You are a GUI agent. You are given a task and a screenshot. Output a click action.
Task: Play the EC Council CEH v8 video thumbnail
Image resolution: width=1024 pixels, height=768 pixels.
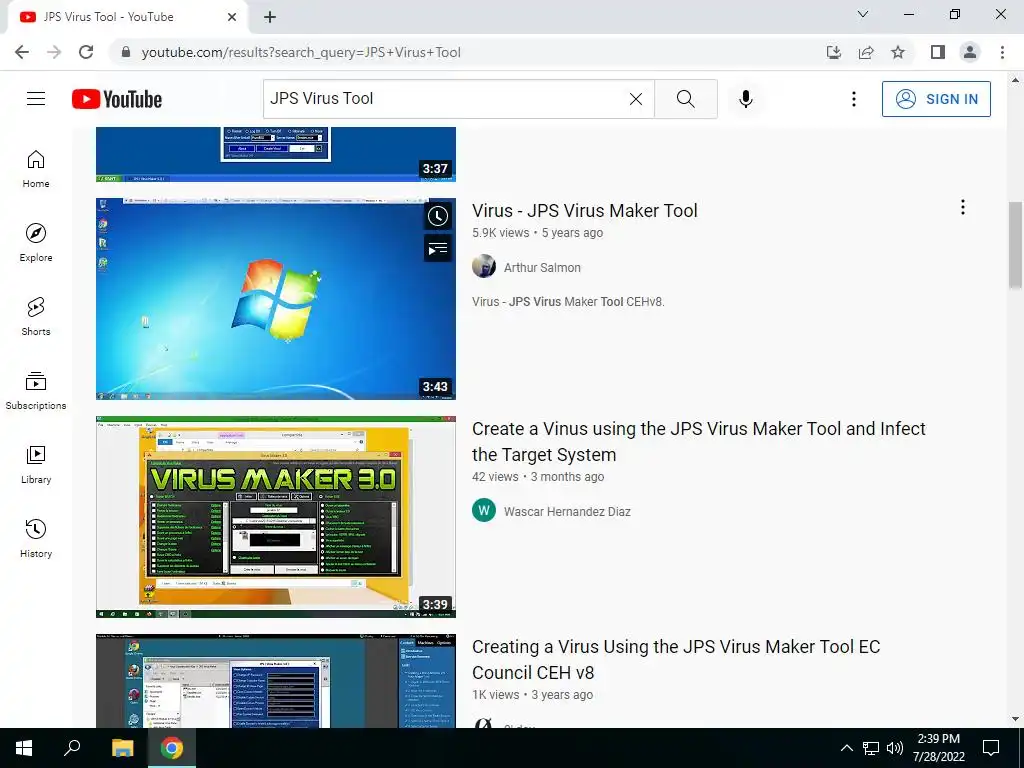[276, 681]
